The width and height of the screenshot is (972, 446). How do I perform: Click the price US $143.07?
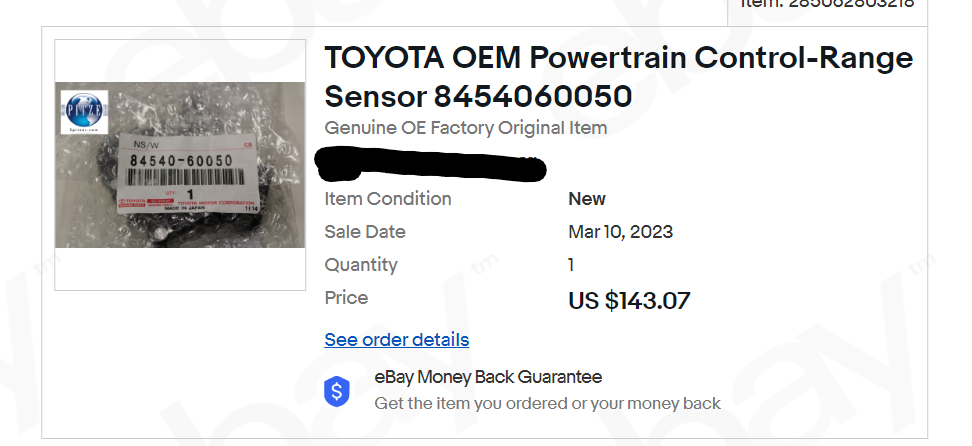[629, 300]
